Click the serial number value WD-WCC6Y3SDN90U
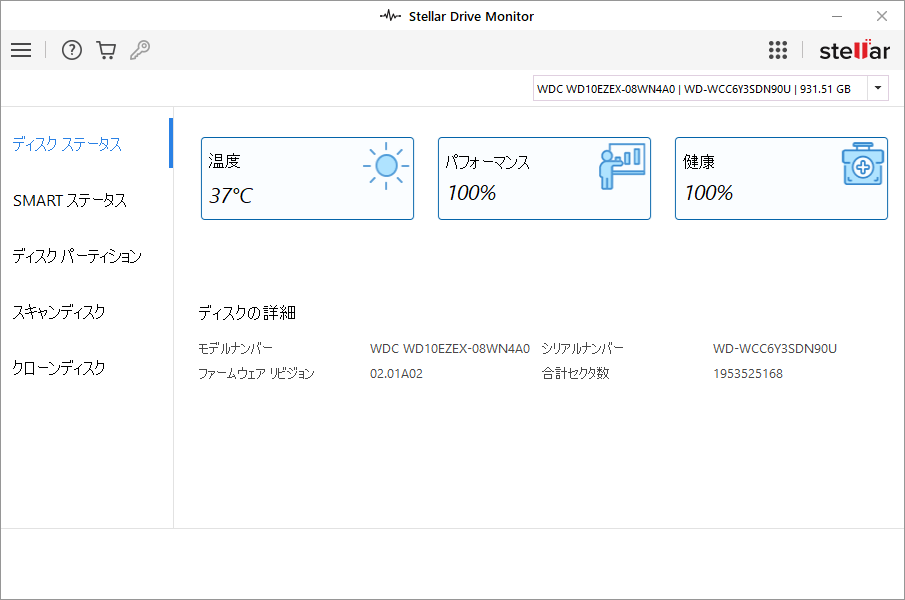Viewport: 905px width, 600px height. [x=774, y=349]
